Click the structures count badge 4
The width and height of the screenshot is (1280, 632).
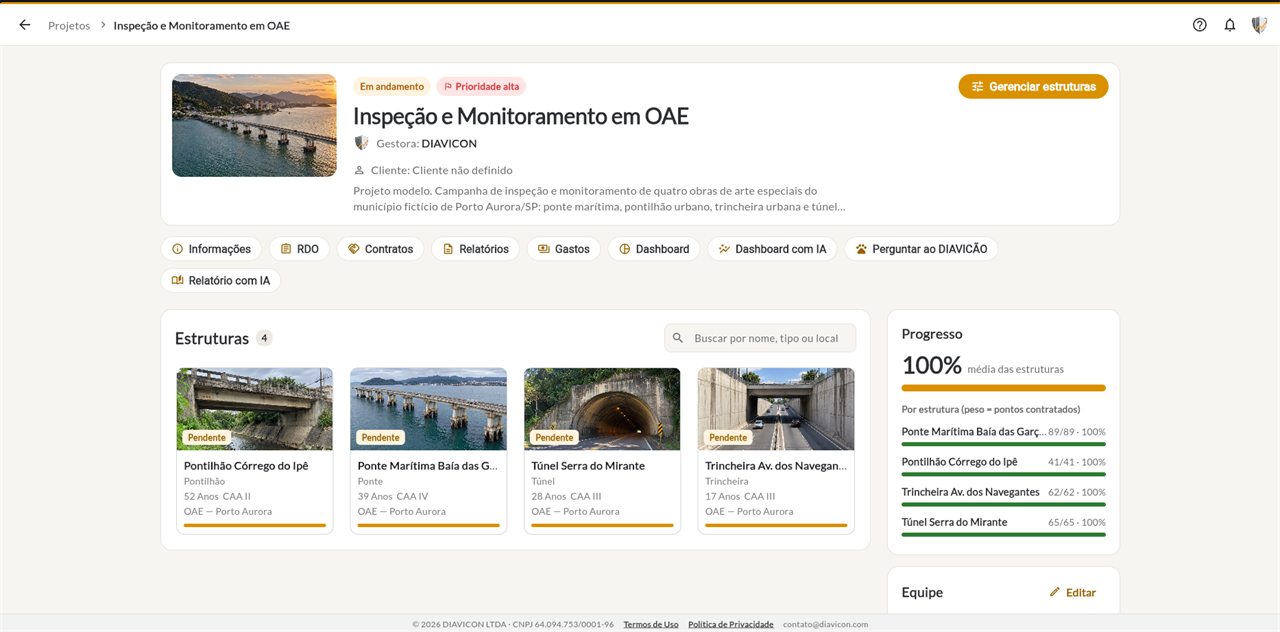[x=264, y=338]
